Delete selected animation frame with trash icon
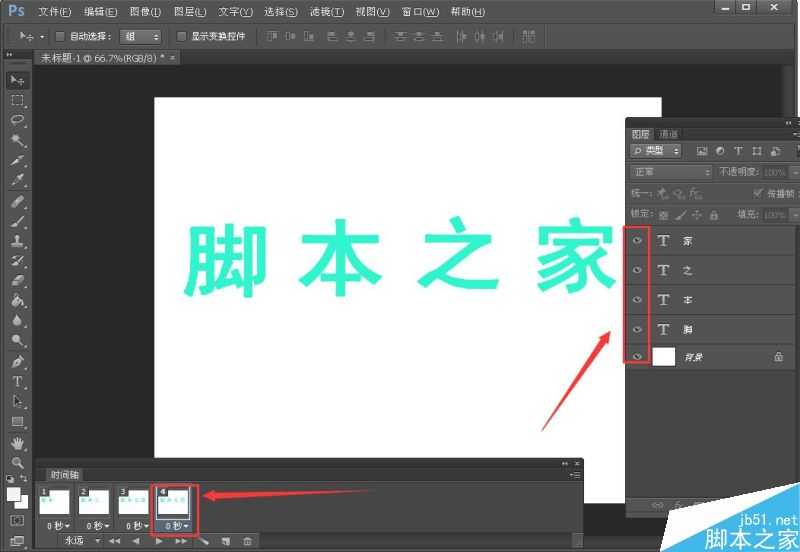This screenshot has width=800, height=552. pos(247,541)
